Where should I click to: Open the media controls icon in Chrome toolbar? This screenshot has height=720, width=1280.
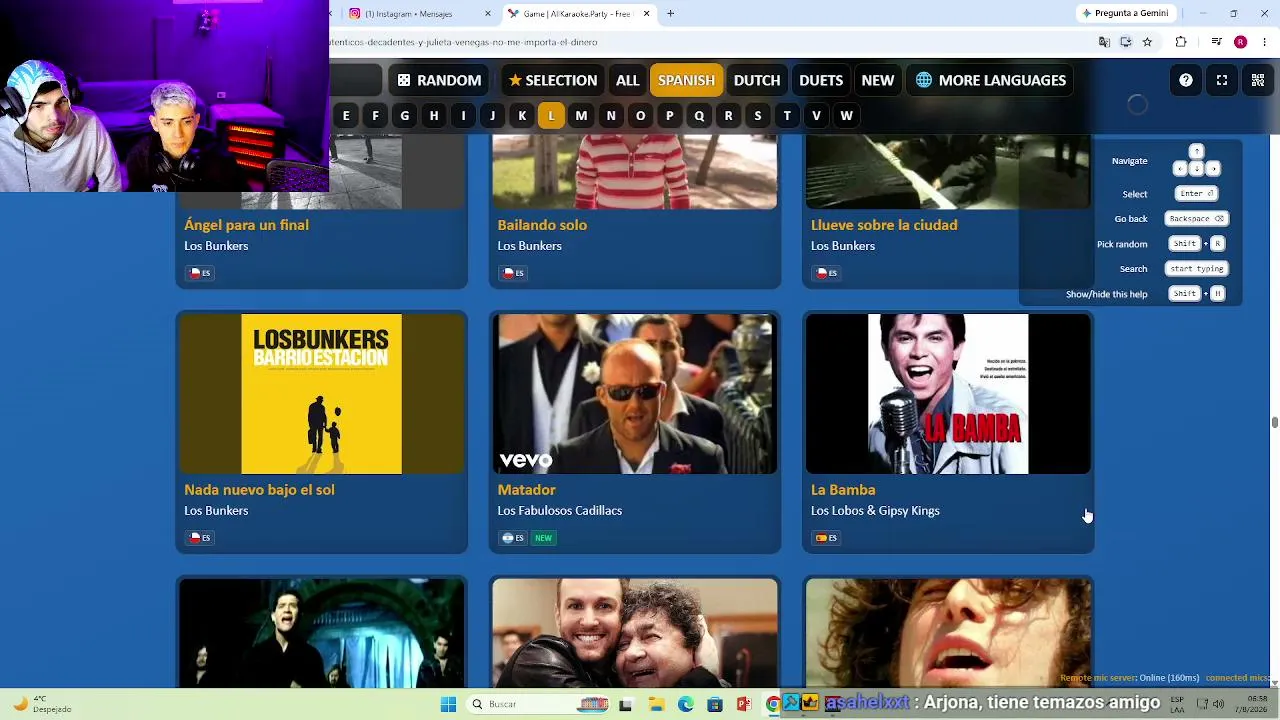(x=1216, y=42)
